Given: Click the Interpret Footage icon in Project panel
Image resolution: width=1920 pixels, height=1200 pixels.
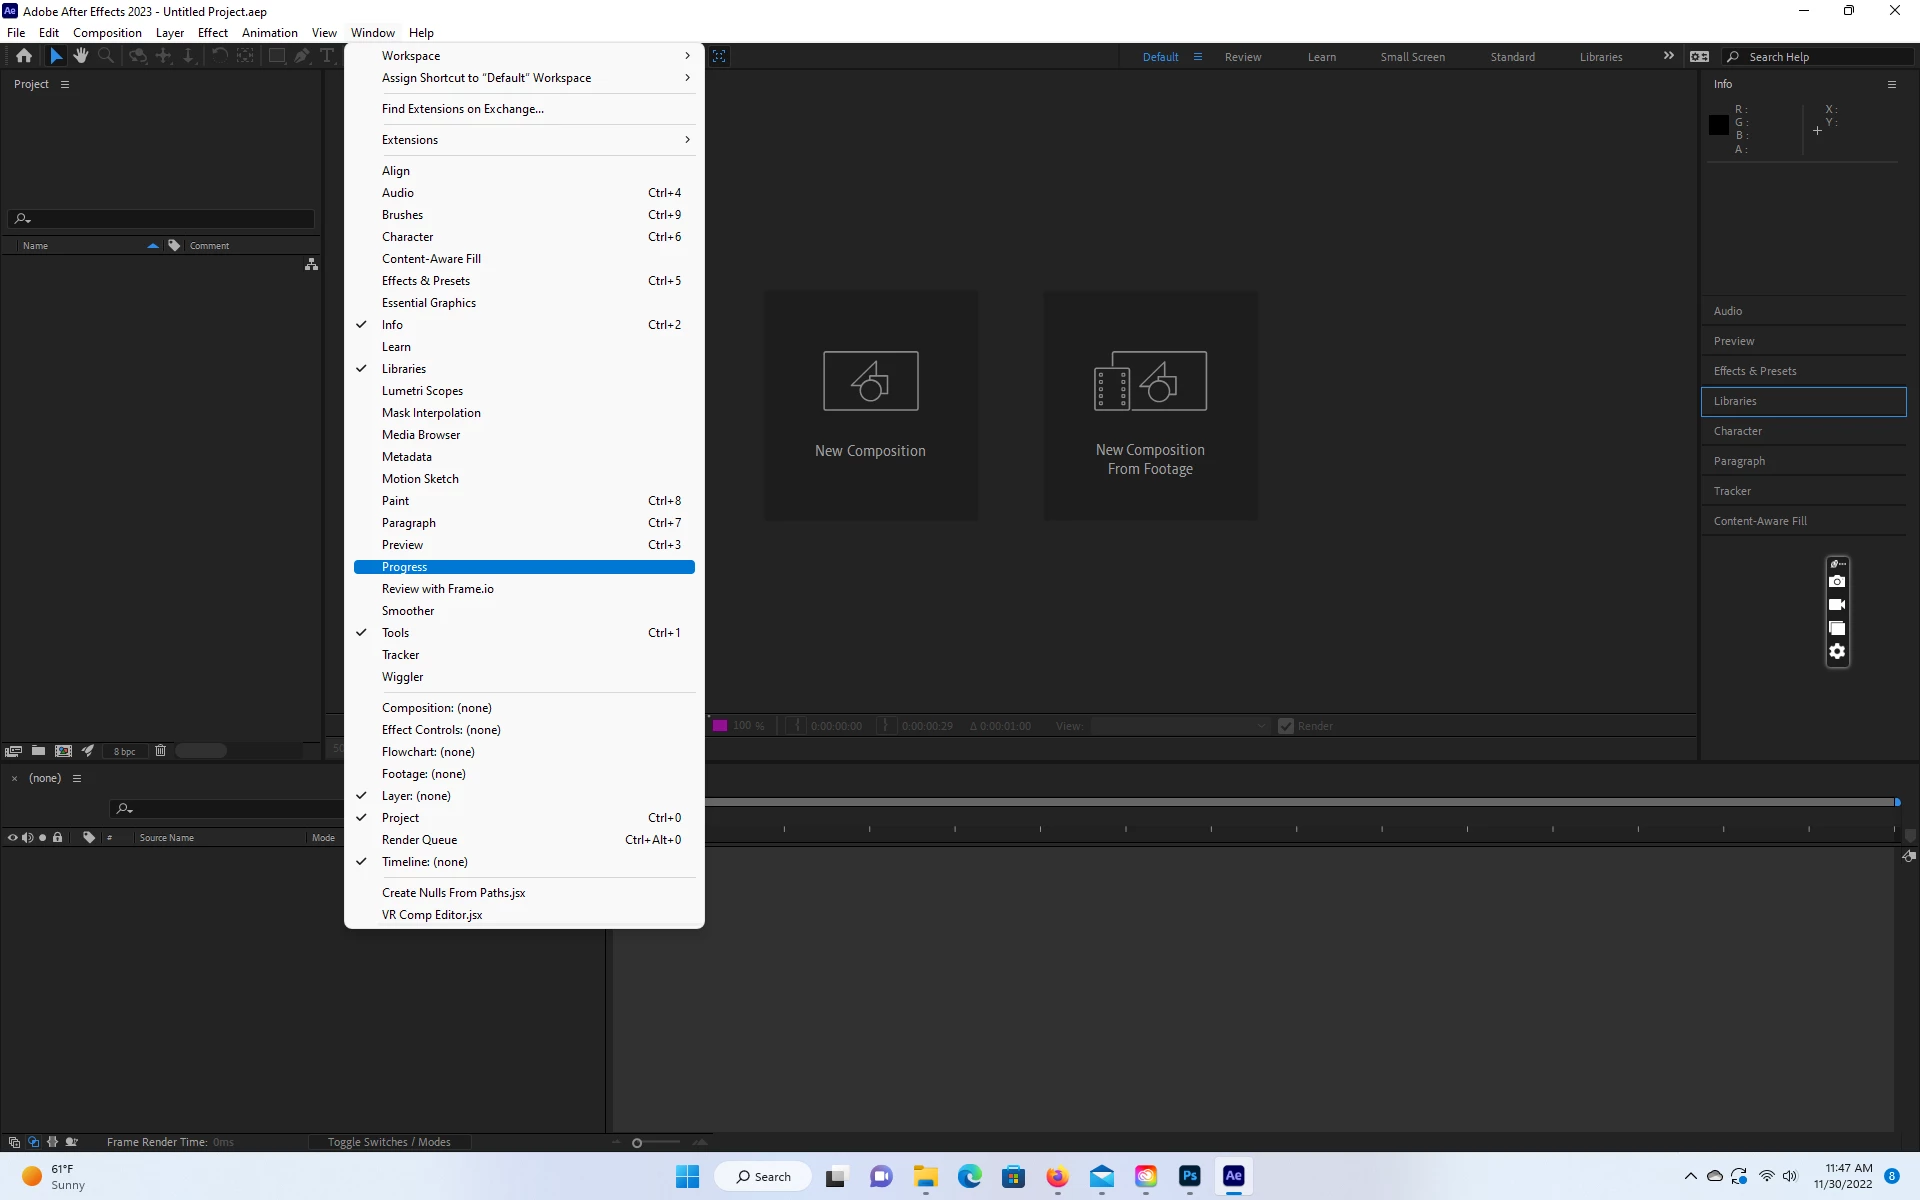Looking at the screenshot, I should click(13, 751).
